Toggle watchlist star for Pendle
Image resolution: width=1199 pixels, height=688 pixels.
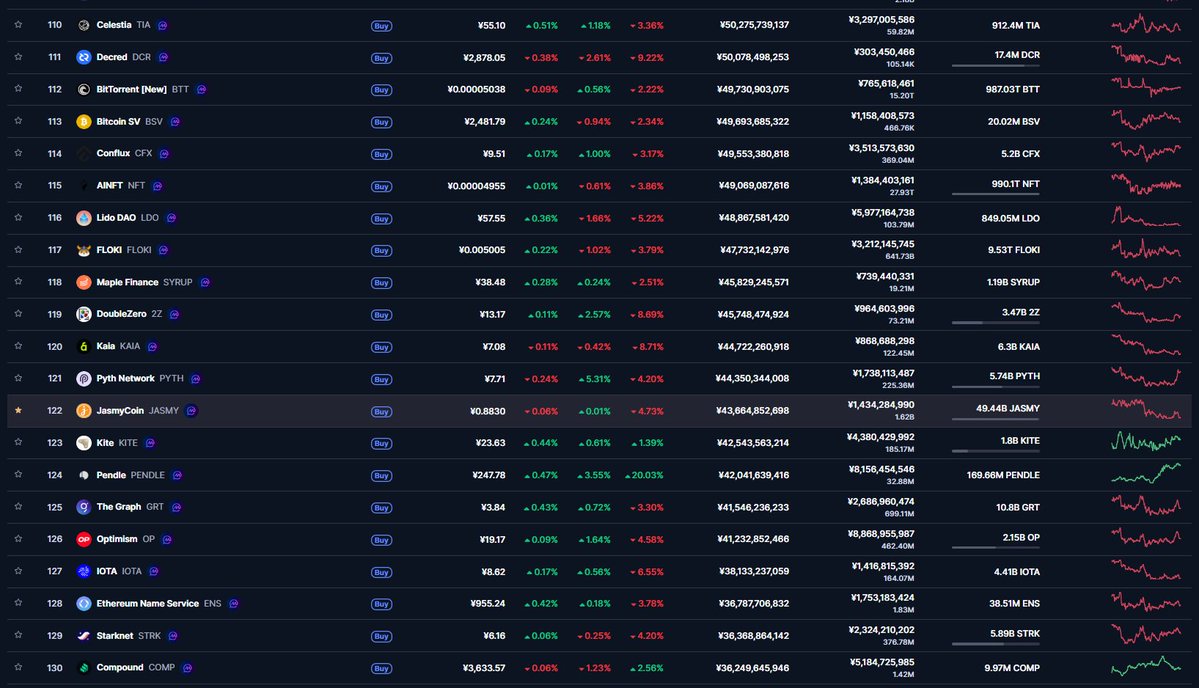point(18,474)
